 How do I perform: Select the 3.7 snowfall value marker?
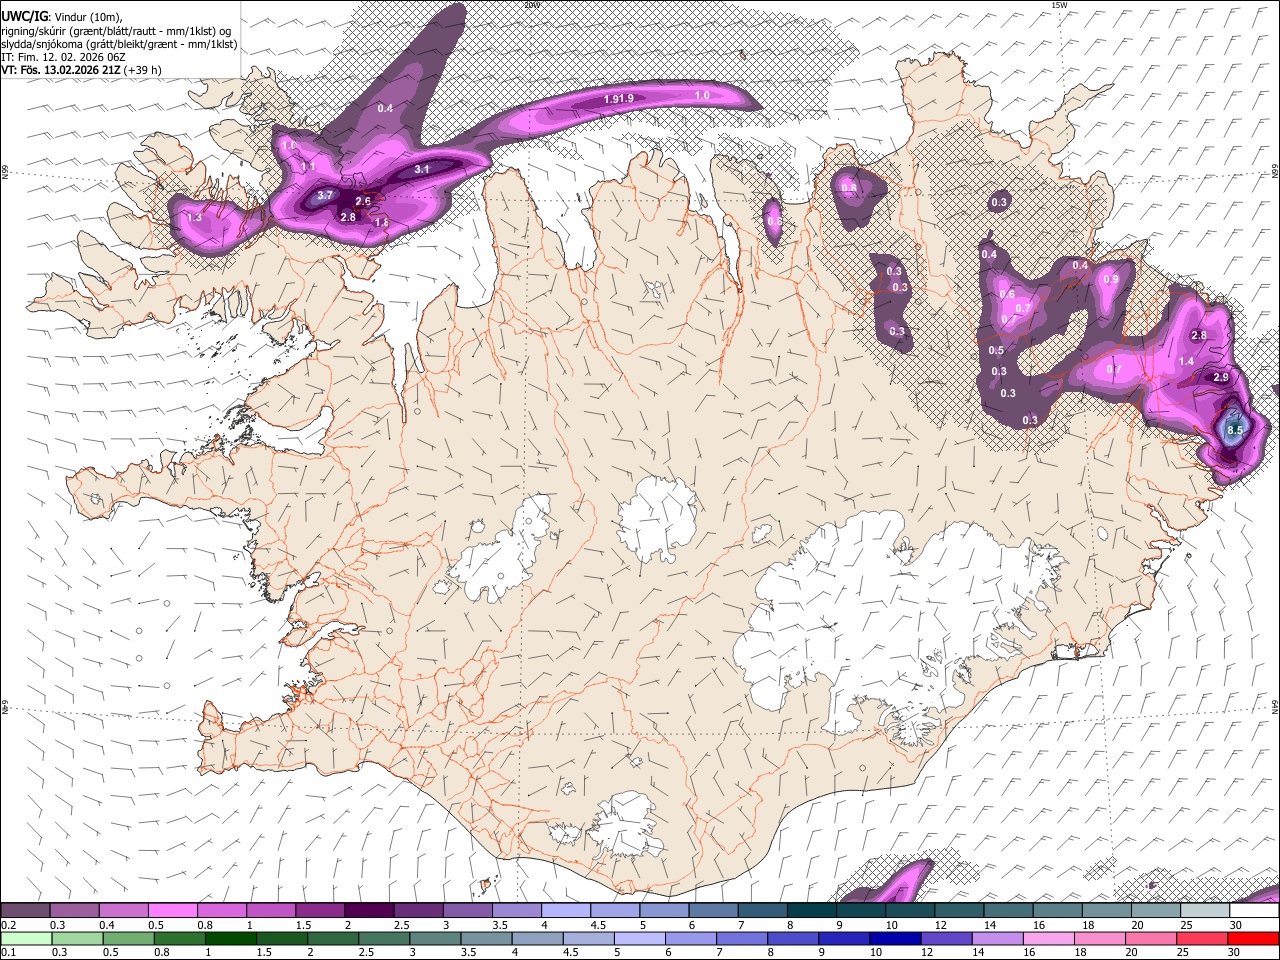(325, 196)
